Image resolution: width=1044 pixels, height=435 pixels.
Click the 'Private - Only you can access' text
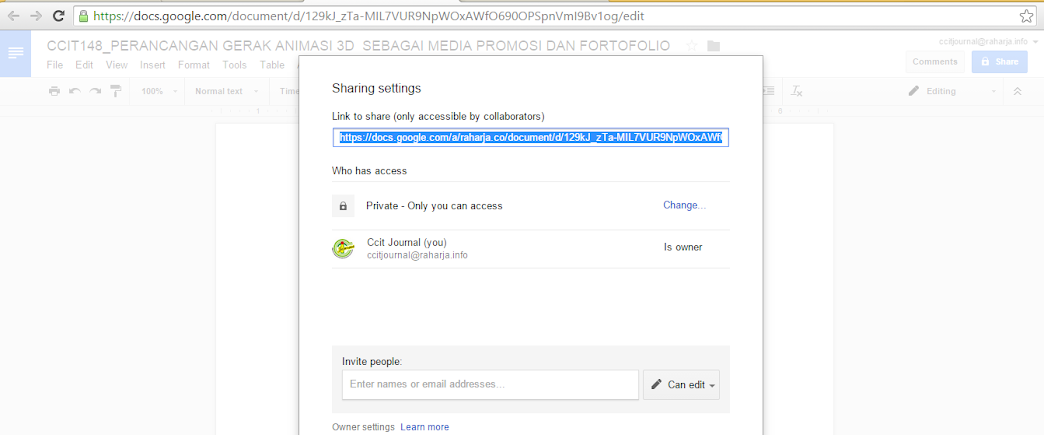coord(434,206)
